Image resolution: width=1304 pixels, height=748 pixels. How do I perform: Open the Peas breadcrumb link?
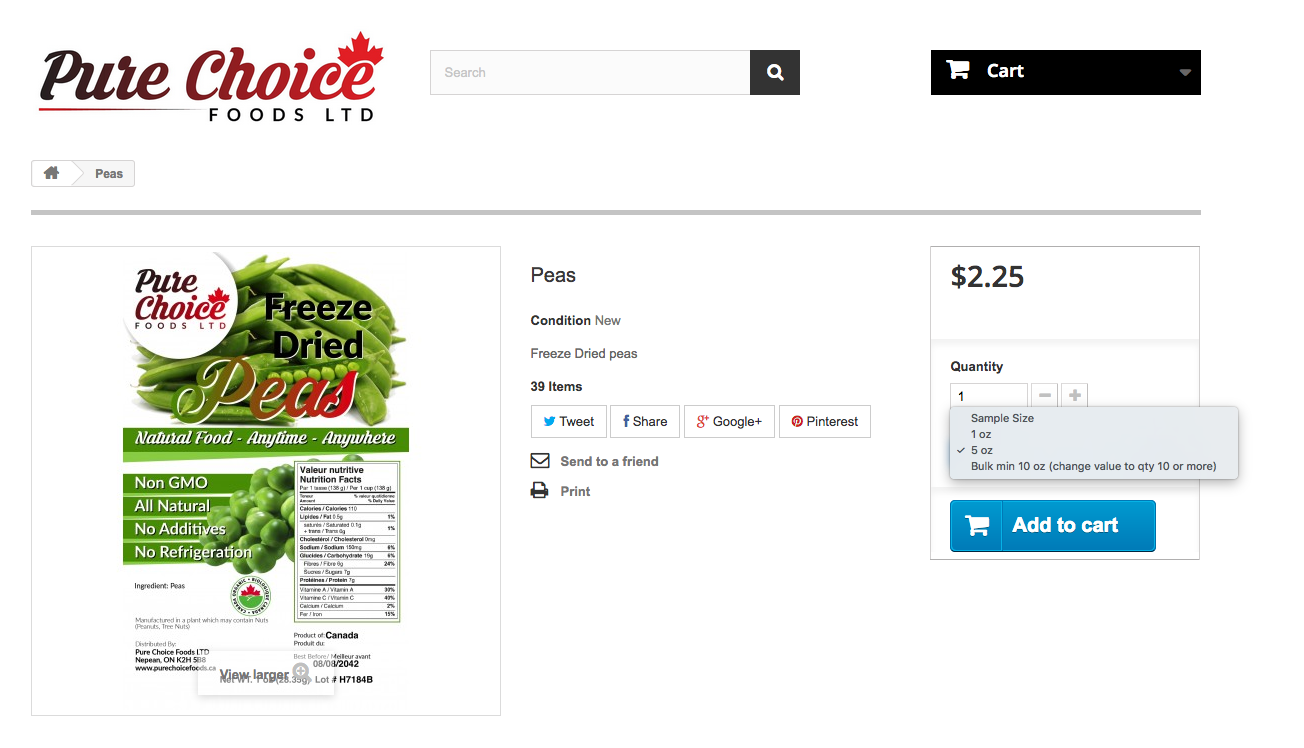109,174
